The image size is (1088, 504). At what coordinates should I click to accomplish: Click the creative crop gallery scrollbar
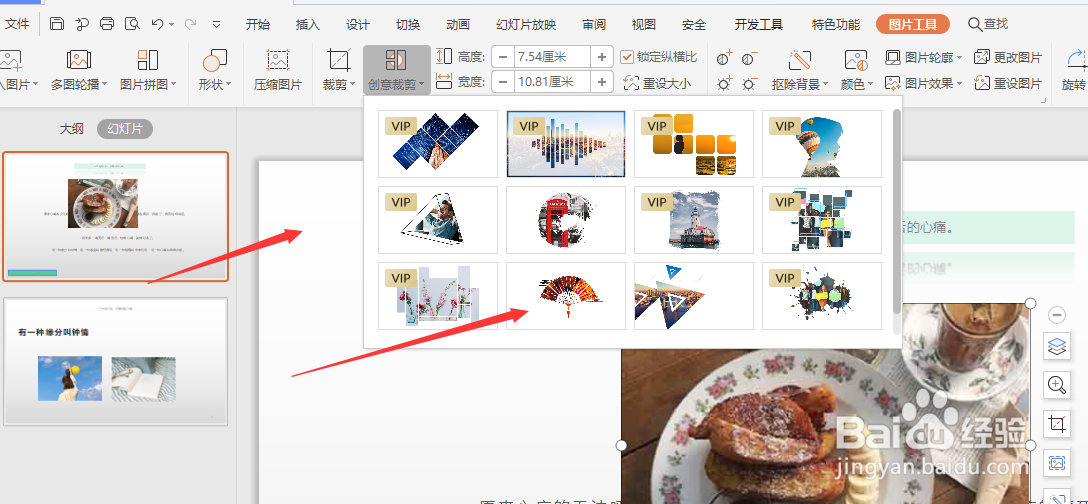pyautogui.click(x=897, y=210)
